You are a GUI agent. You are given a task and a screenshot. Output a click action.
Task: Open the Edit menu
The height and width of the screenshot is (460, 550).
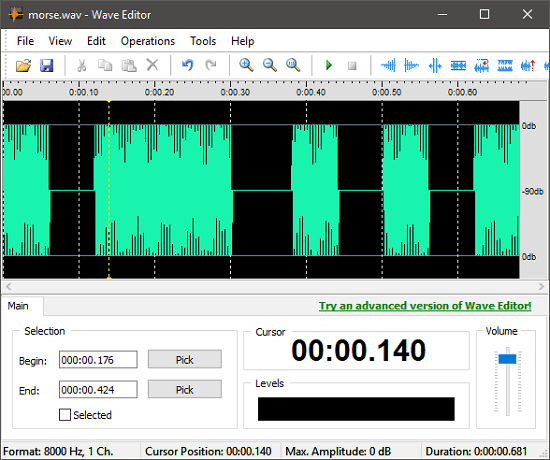[96, 41]
